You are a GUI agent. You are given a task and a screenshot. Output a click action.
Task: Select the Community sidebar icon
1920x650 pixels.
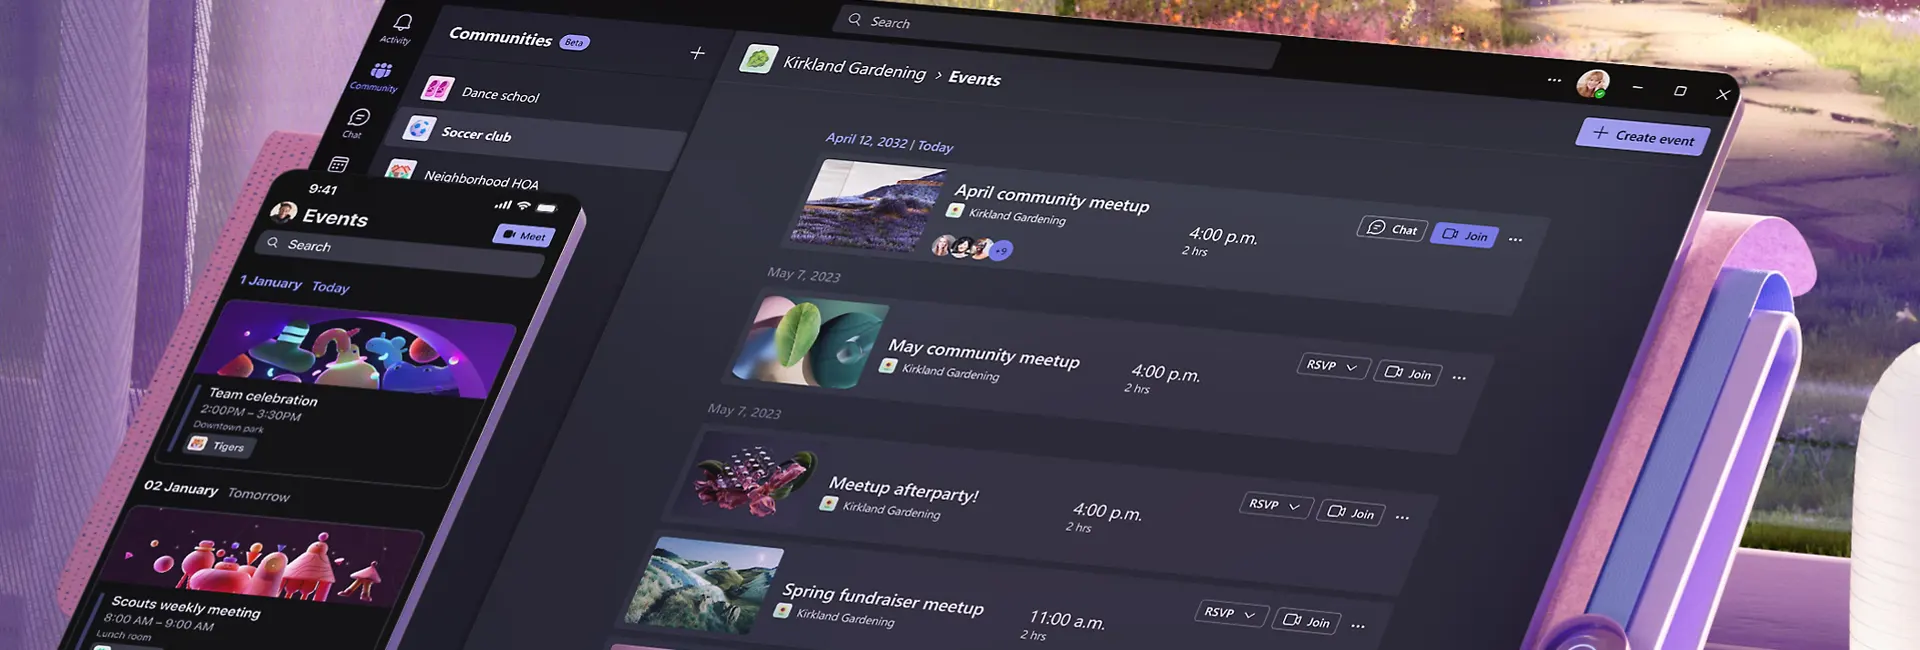tap(381, 70)
